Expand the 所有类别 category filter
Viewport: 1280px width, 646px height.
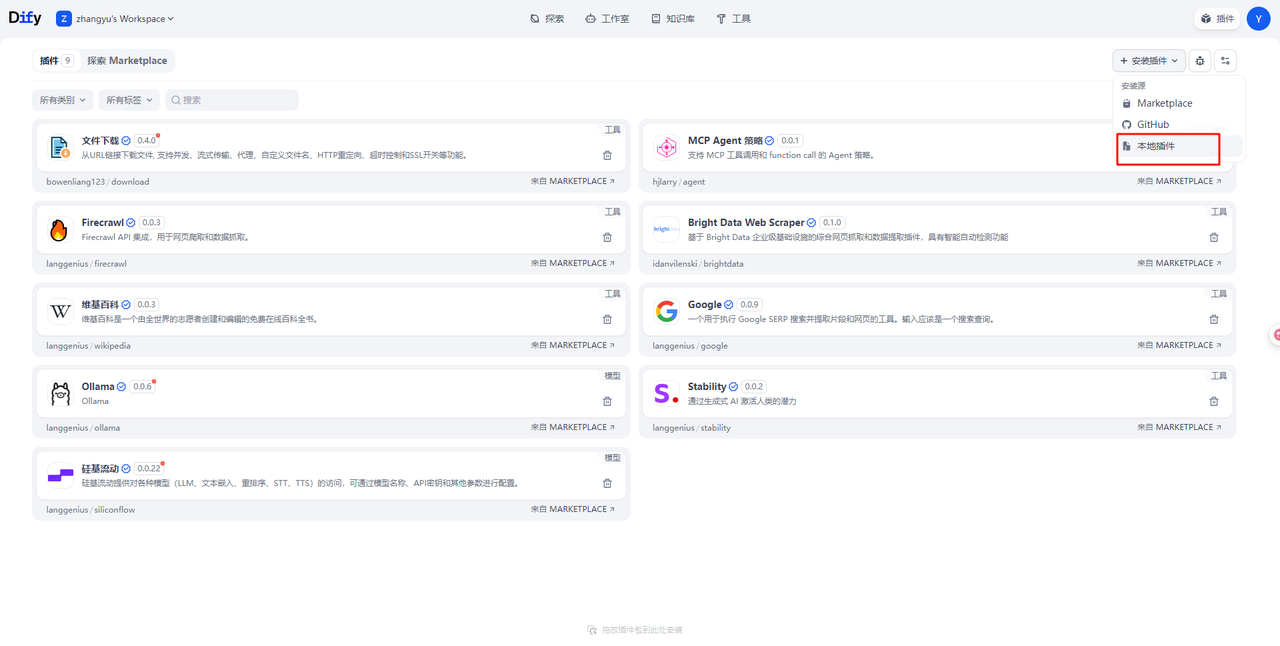62,100
